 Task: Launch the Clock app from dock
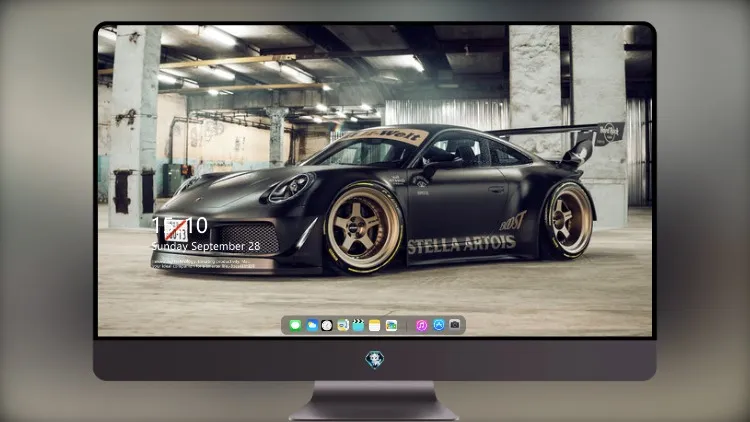327,325
